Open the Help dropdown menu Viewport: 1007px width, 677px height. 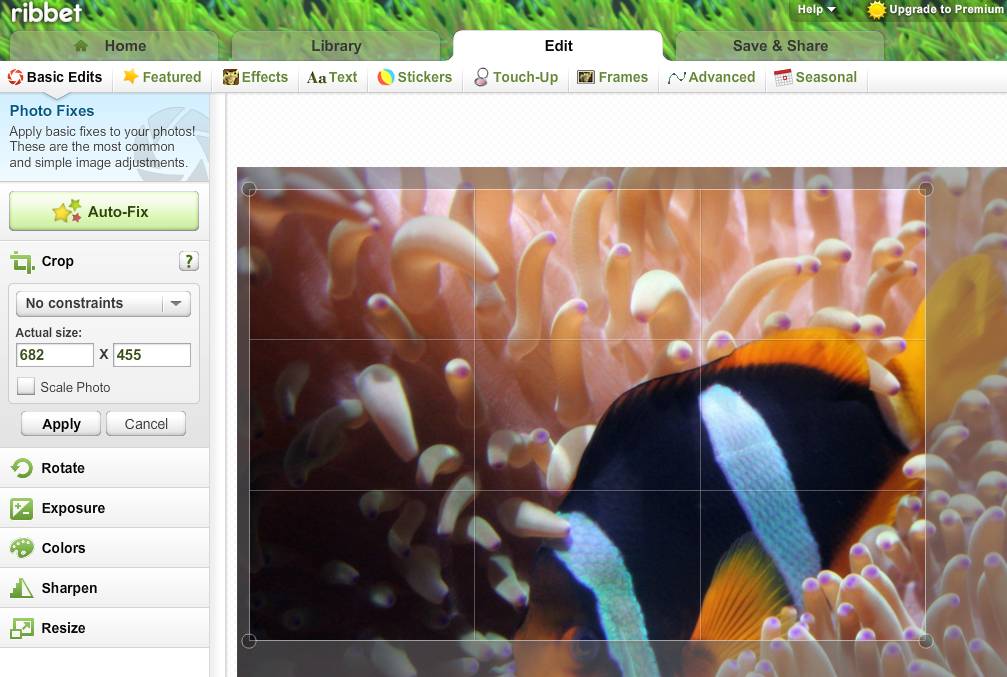tap(816, 10)
